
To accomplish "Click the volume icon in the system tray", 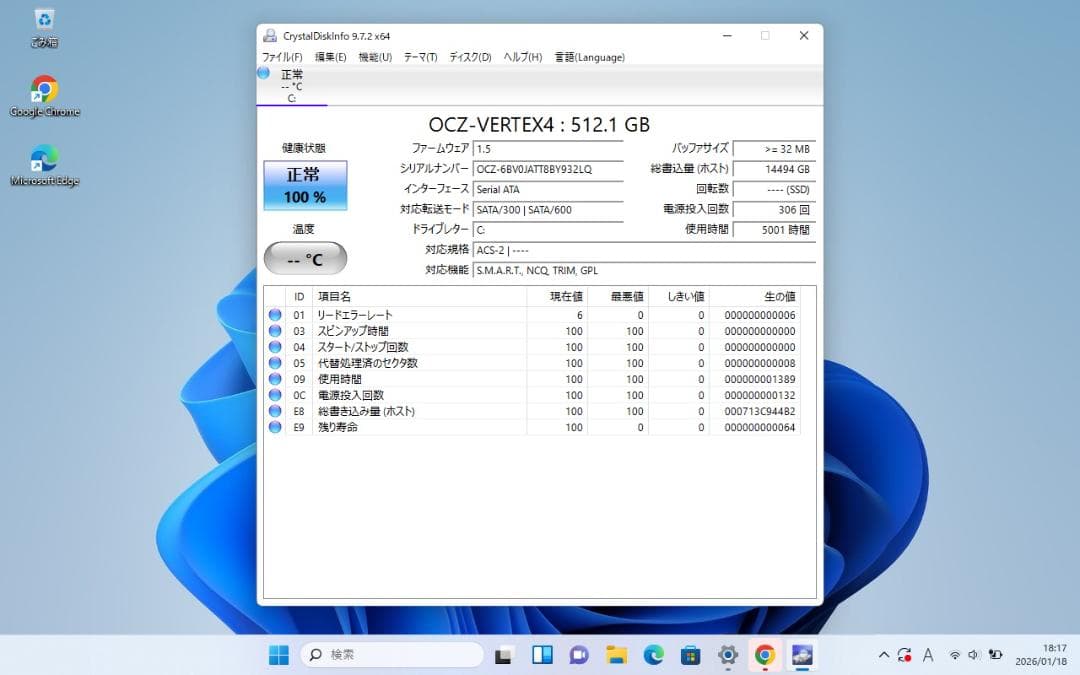I will 973,655.
